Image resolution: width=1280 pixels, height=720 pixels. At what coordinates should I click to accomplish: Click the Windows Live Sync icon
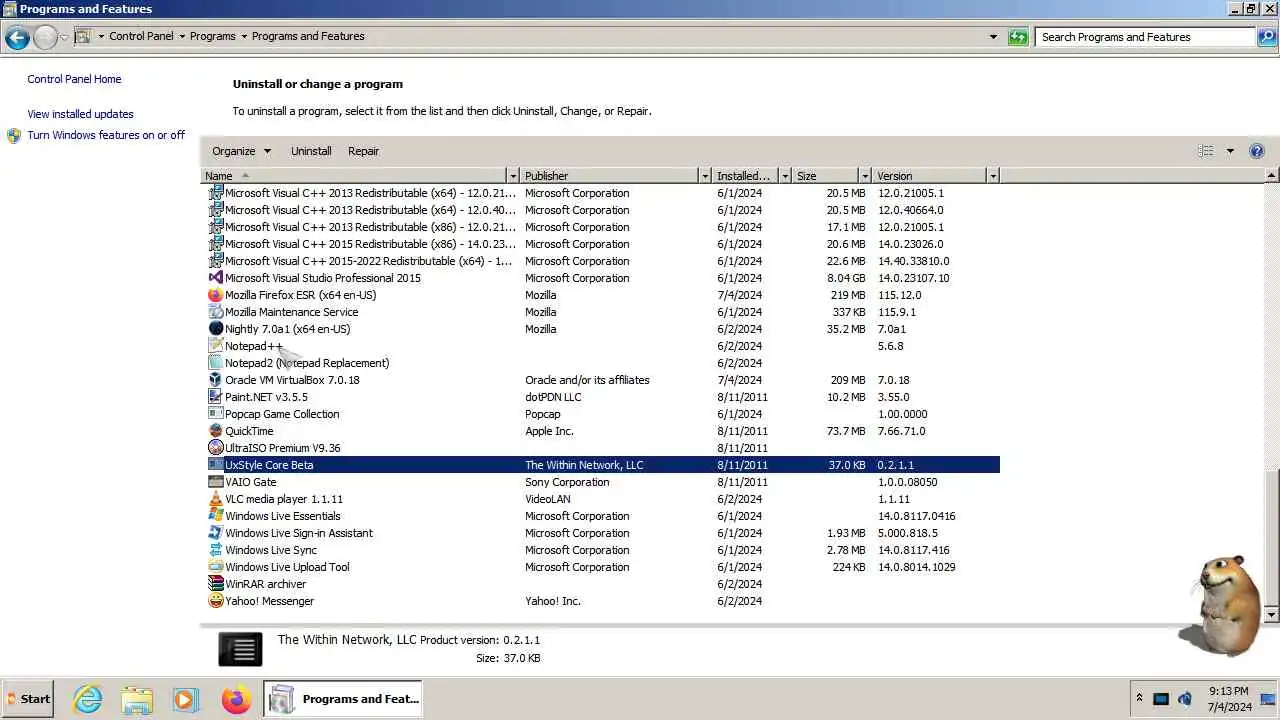pyautogui.click(x=215, y=550)
